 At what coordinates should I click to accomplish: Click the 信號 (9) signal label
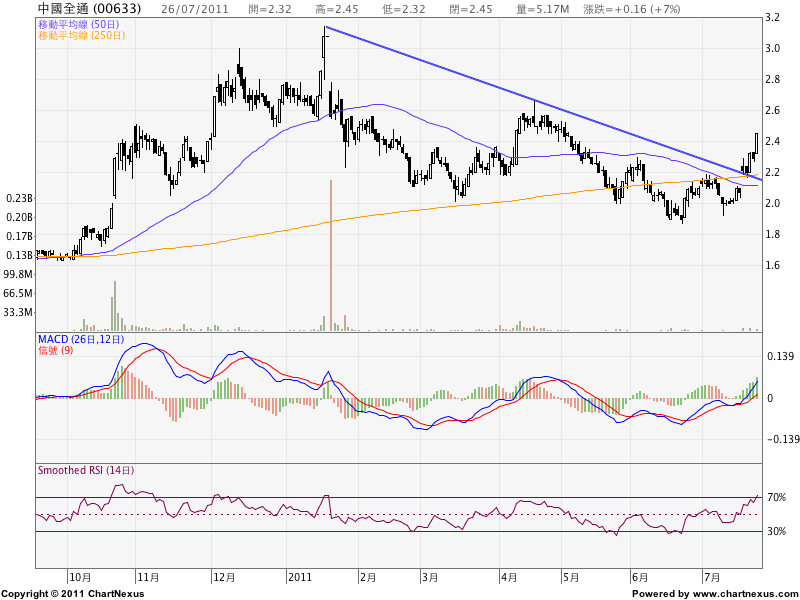pyautogui.click(x=56, y=351)
